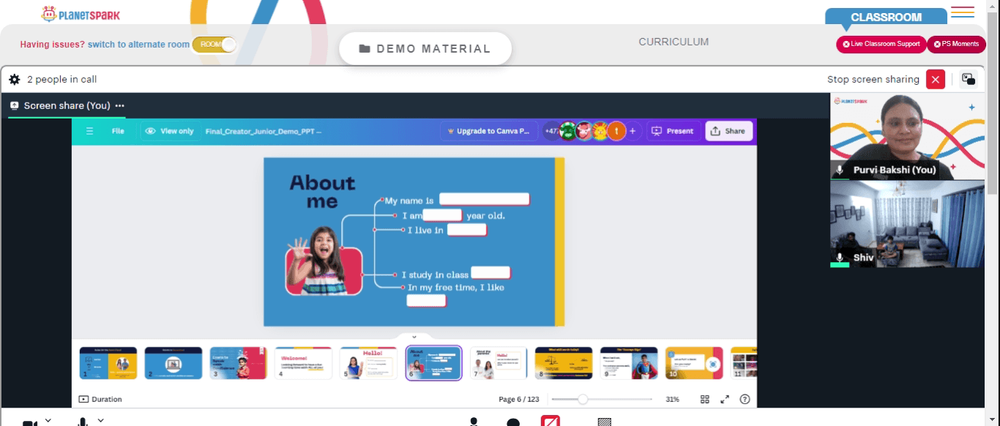Image resolution: width=1000 pixels, height=426 pixels.
Task: Expand the microphone options chevron
Action: point(100,420)
